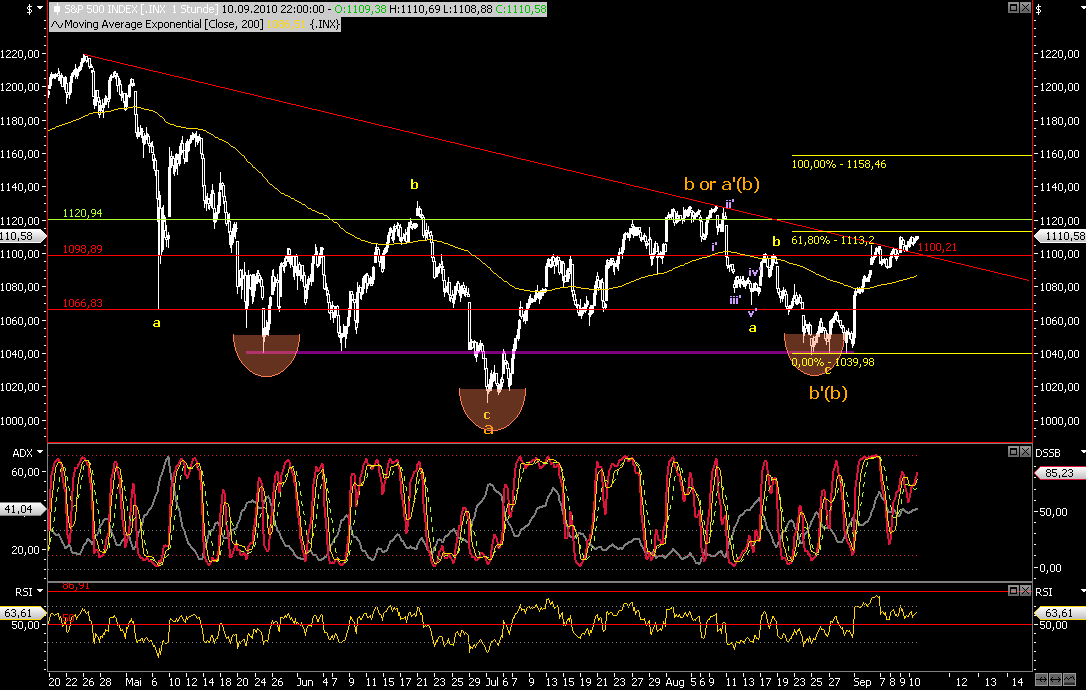1086x690 pixels.
Task: Click the 'Jul' label on time axis
Action: pyautogui.click(x=491, y=682)
